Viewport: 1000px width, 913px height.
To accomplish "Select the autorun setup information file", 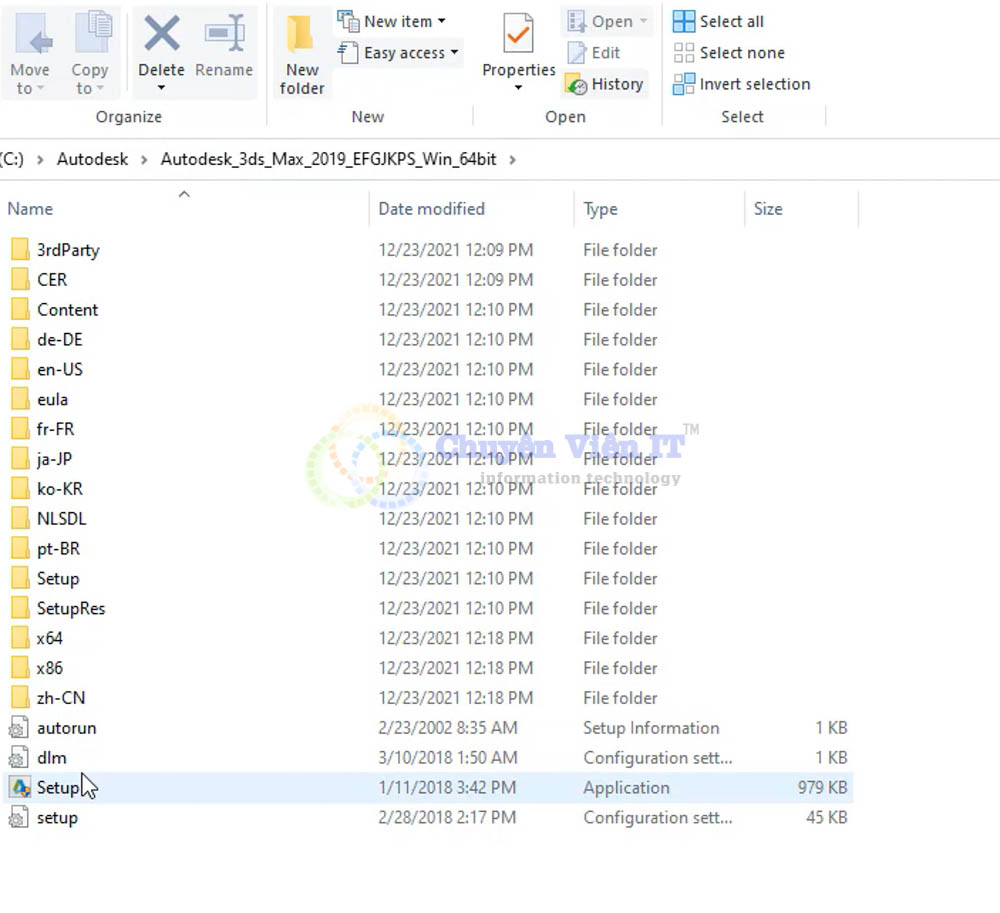I will point(66,728).
